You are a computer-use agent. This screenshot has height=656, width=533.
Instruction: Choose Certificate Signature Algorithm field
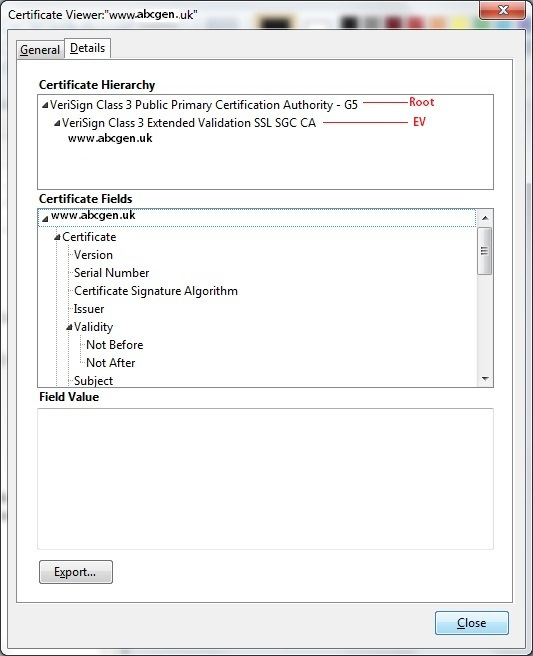156,291
